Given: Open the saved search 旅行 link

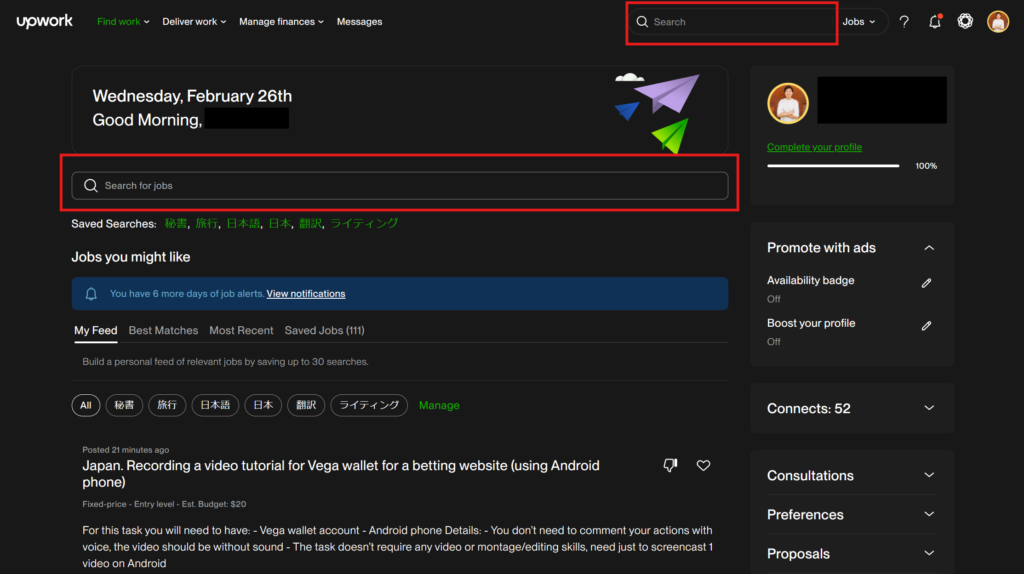Looking at the screenshot, I should [206, 223].
